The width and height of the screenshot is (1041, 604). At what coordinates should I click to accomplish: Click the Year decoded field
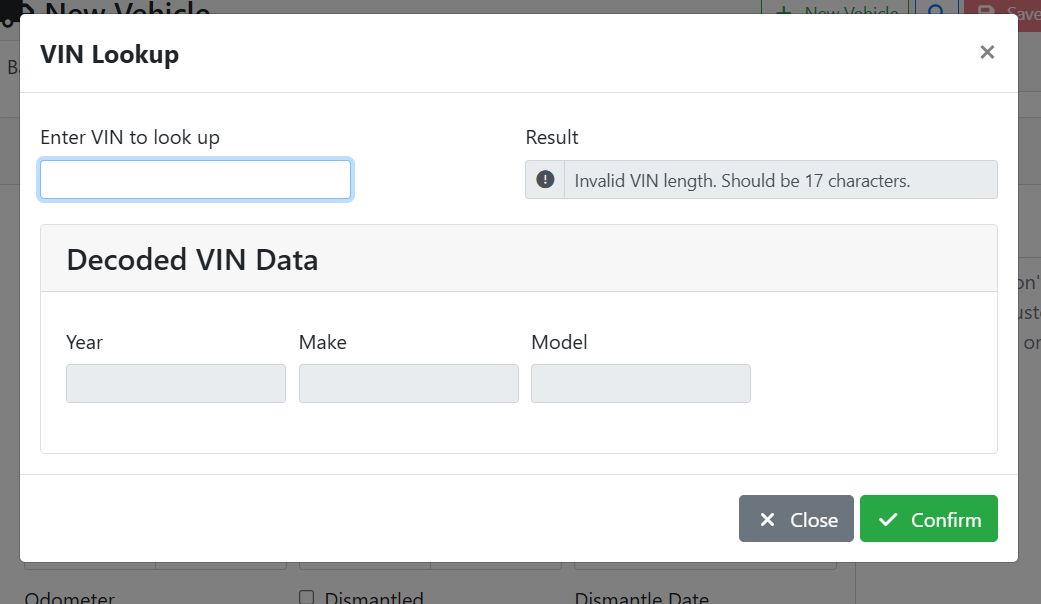pyautogui.click(x=176, y=384)
